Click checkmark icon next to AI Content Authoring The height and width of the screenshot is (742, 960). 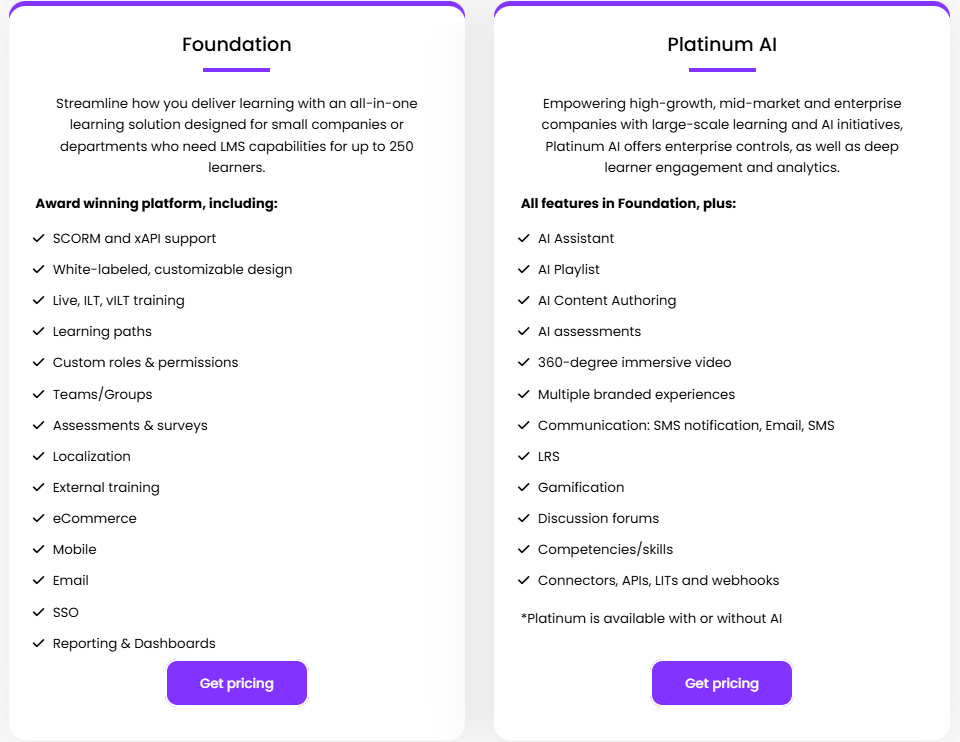pyautogui.click(x=524, y=301)
